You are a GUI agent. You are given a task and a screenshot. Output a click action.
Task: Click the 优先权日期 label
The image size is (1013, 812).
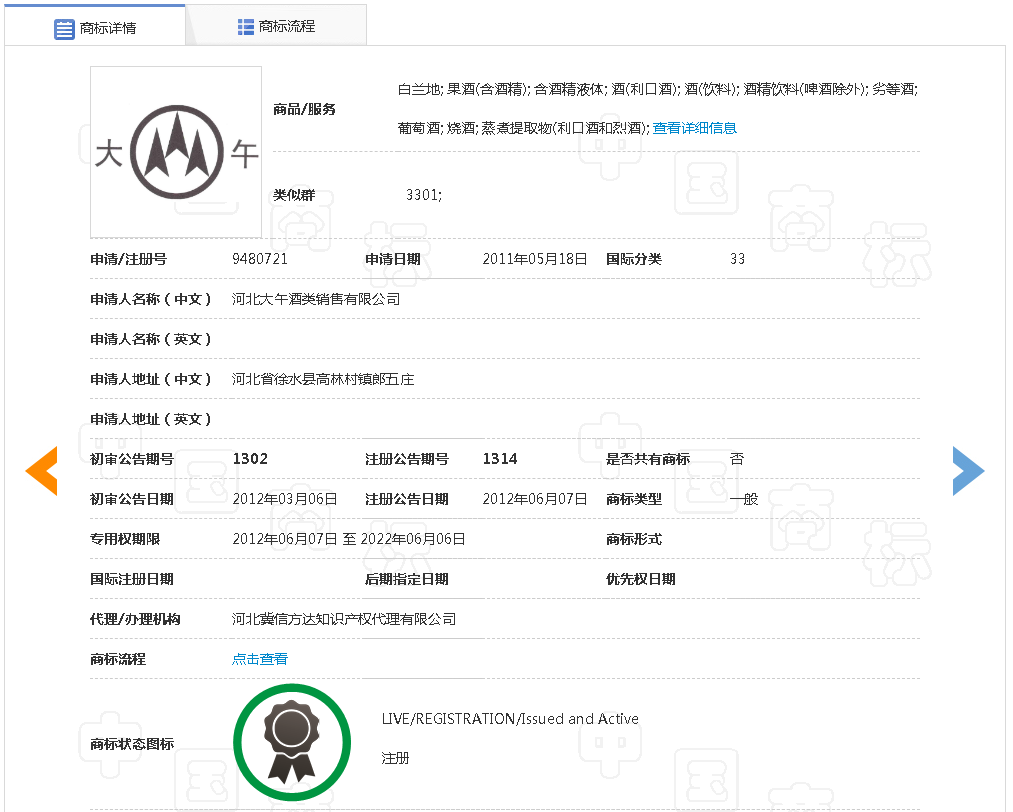click(x=641, y=579)
